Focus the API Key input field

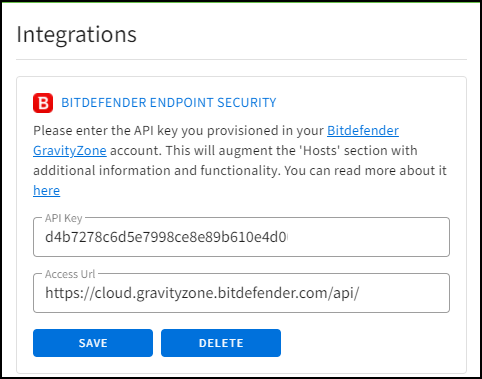point(241,237)
